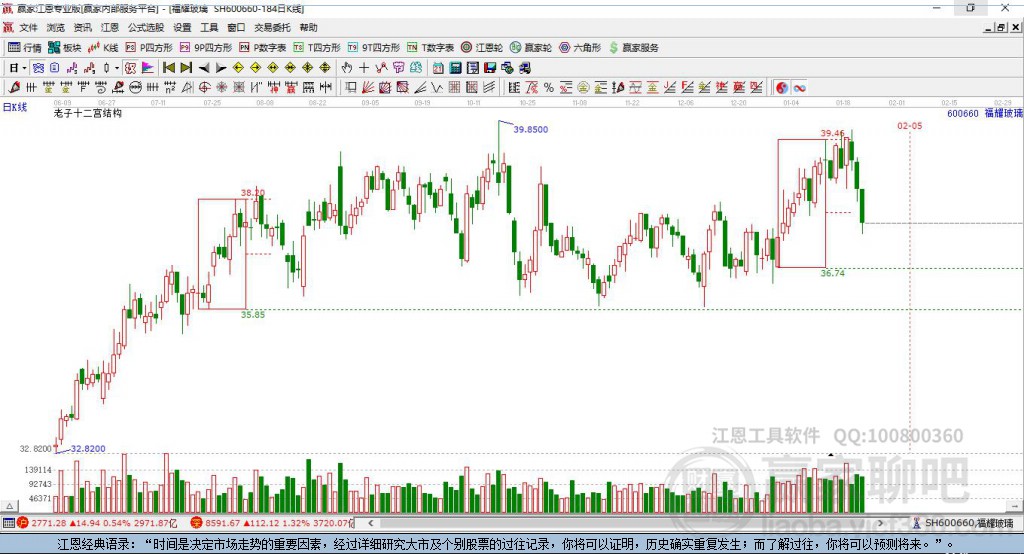Click the 32.8200 low price label
The width and height of the screenshot is (1024, 554).
point(88,449)
